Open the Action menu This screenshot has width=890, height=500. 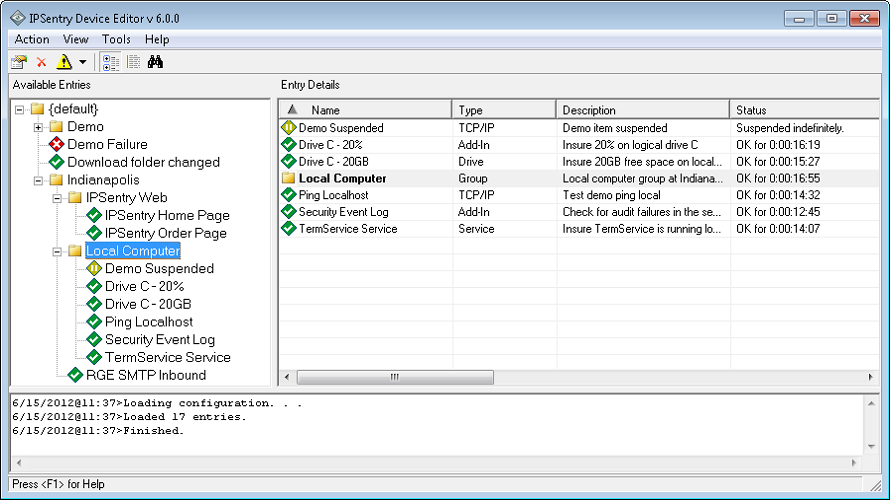32,39
